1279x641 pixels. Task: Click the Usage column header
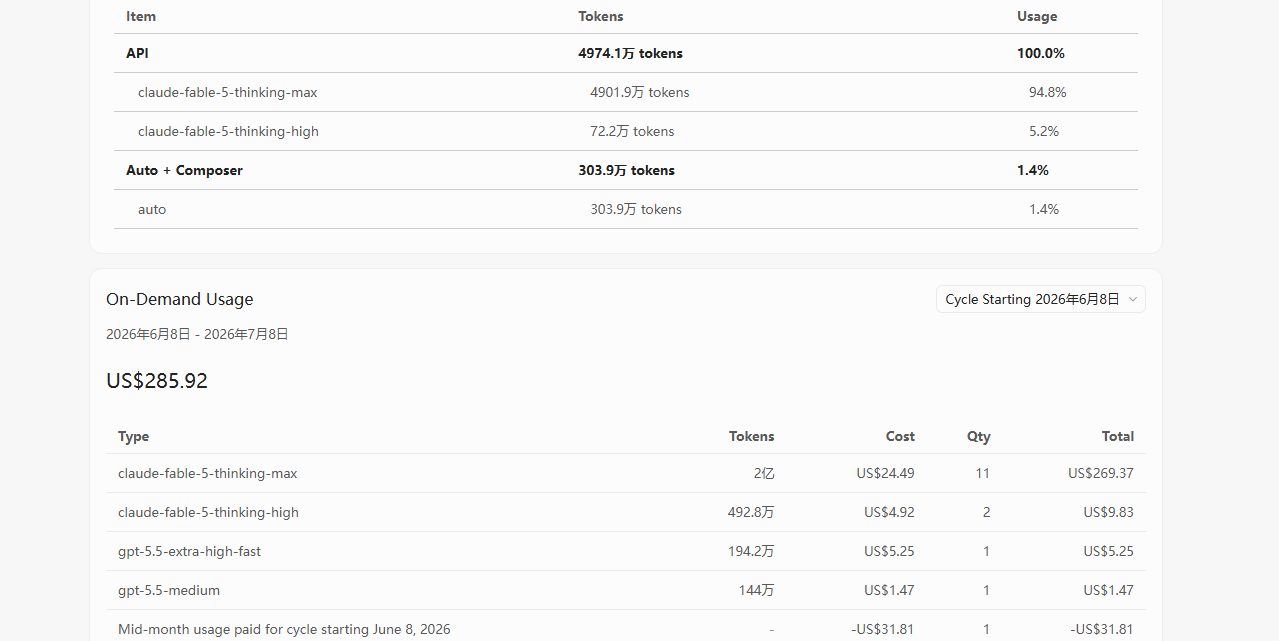click(1037, 16)
